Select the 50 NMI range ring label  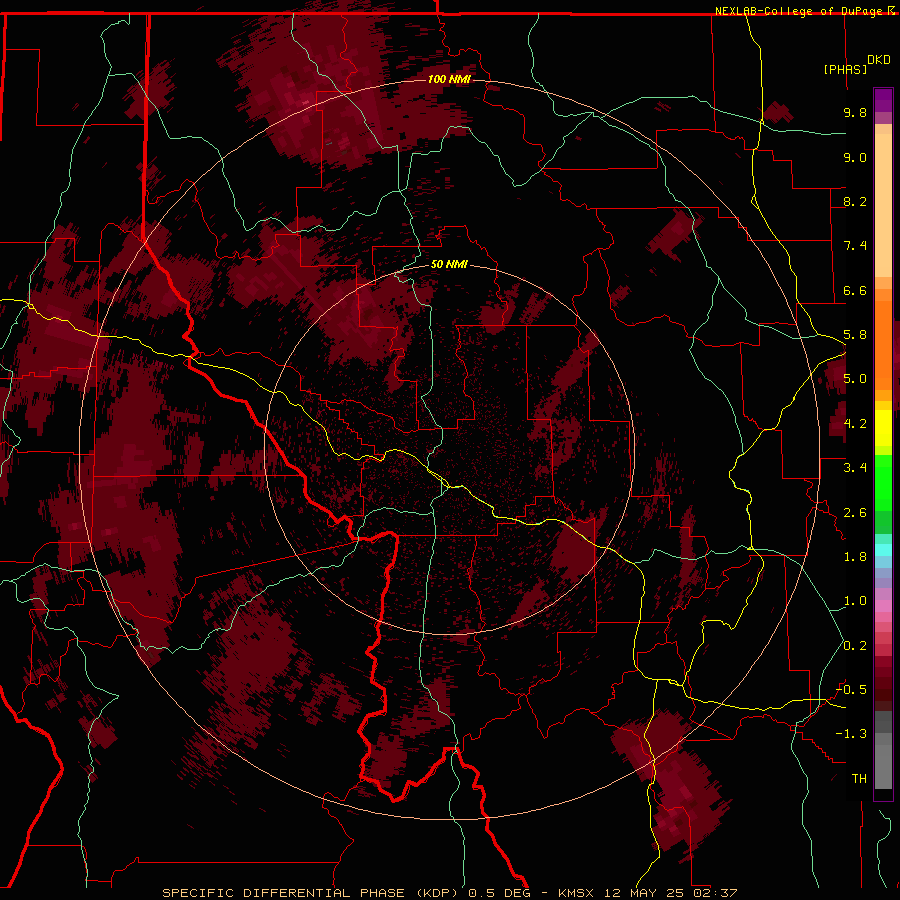pos(449,264)
